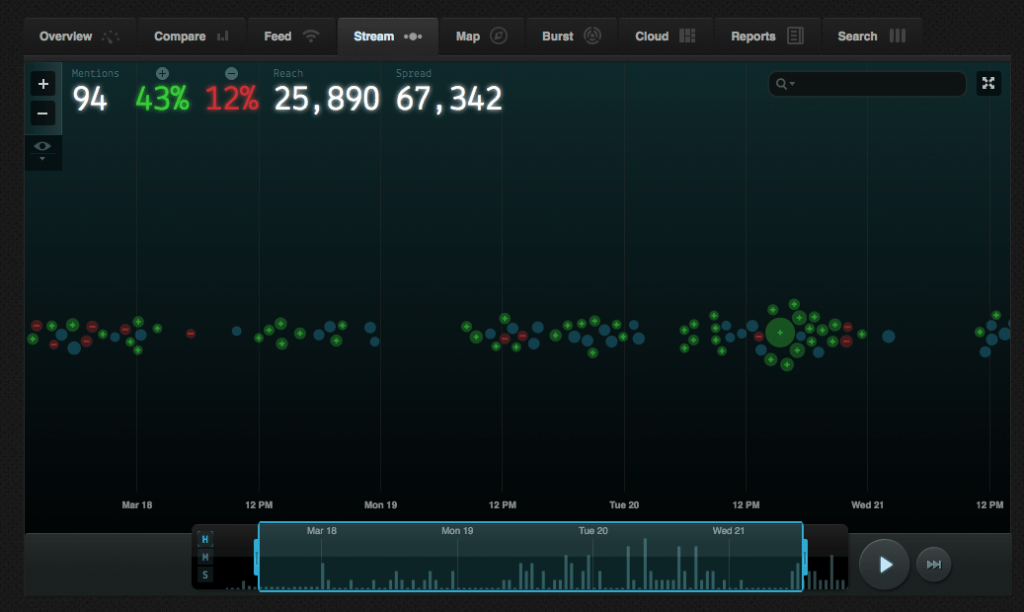Click the negative sentiment minus icon above 12%

[231, 74]
